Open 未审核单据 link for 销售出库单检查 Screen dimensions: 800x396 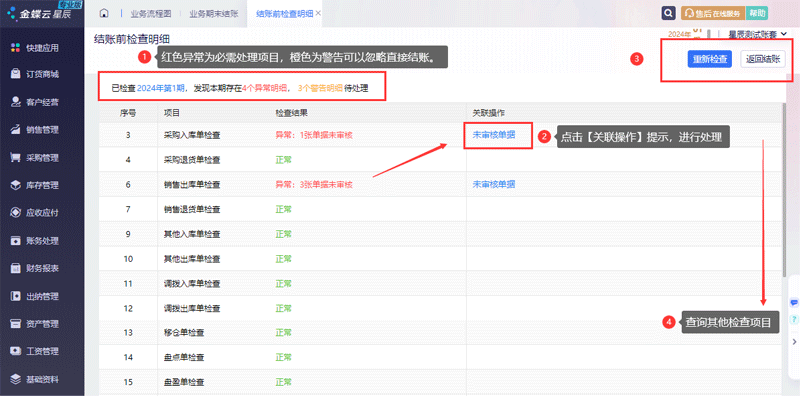[494, 184]
